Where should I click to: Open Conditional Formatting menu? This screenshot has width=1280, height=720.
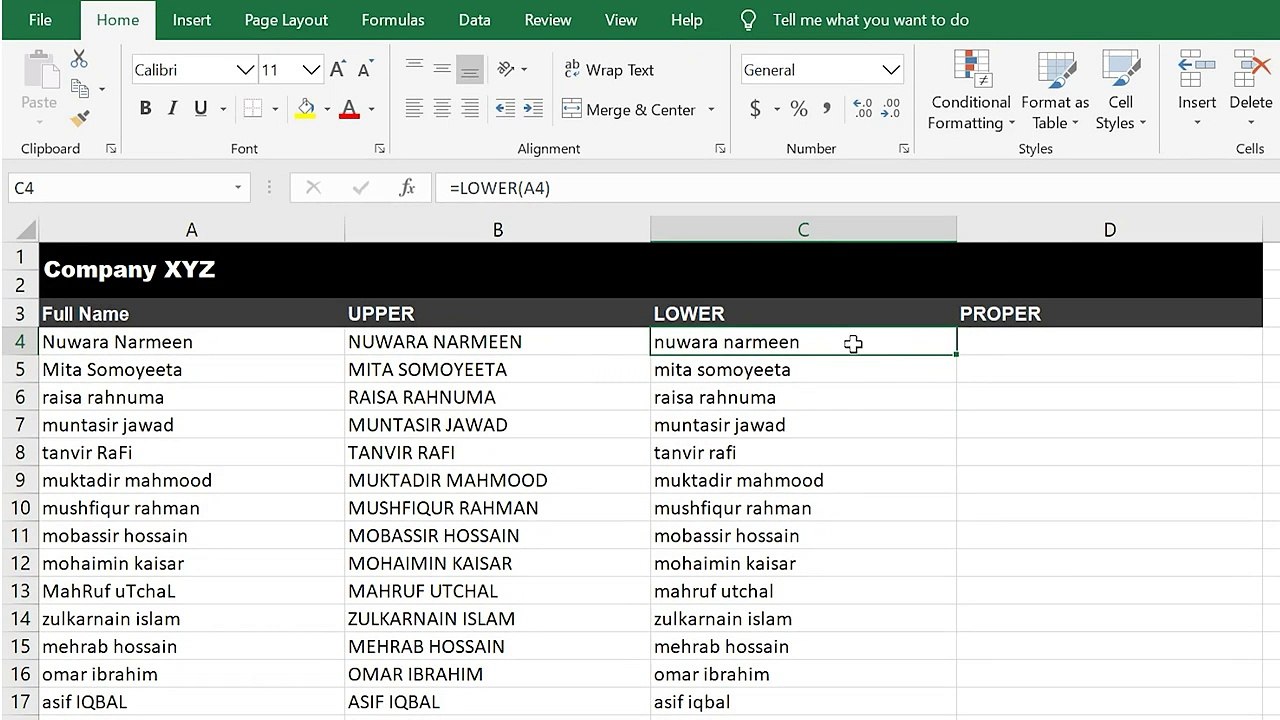coord(970,90)
